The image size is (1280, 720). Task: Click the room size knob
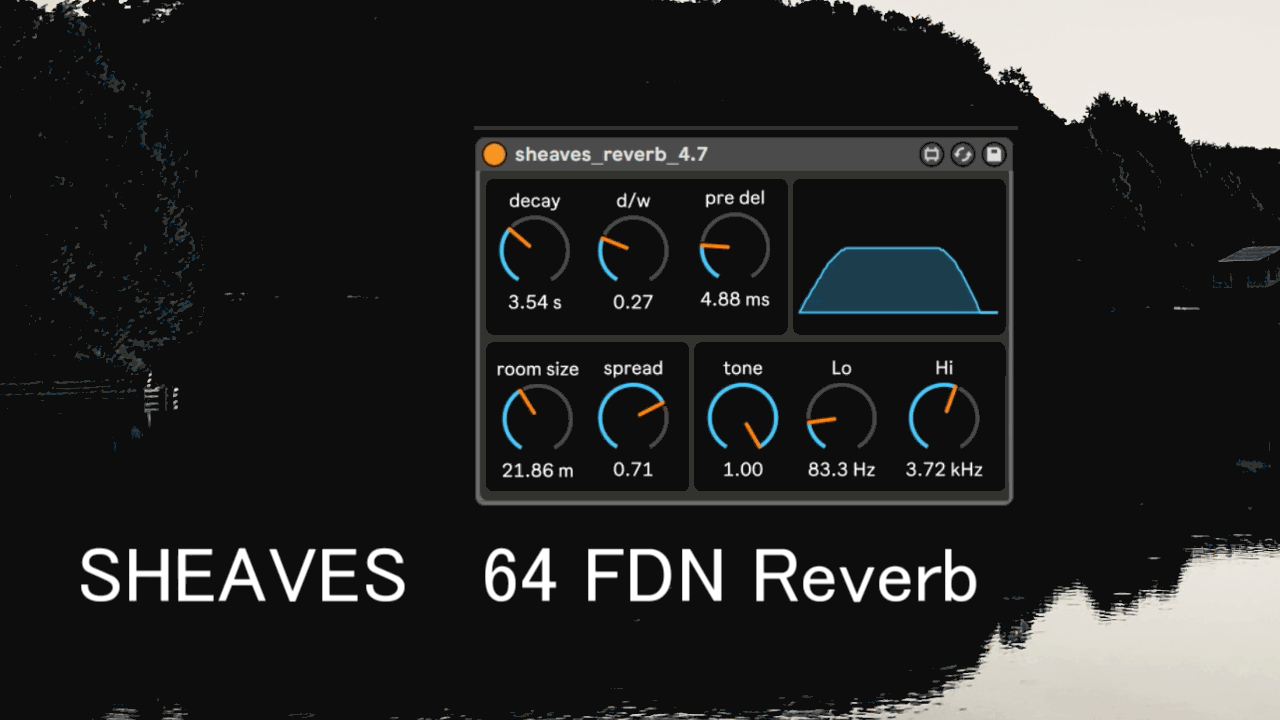click(537, 418)
